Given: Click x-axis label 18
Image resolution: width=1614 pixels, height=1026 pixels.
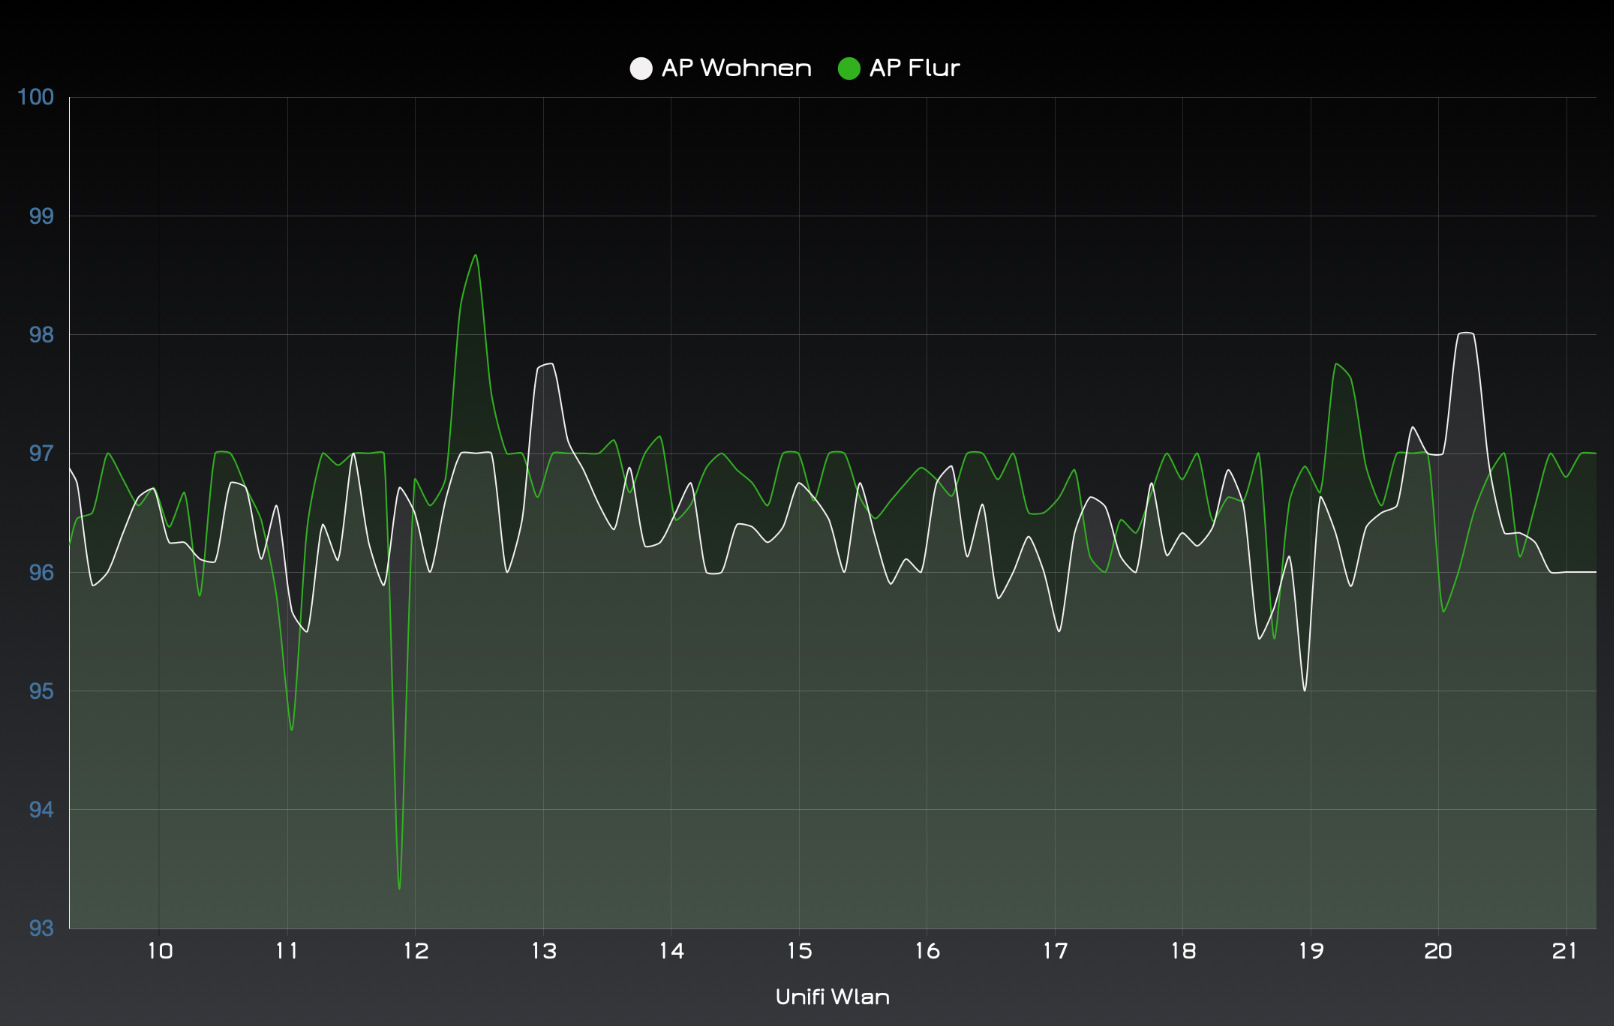Looking at the screenshot, I should [1183, 951].
